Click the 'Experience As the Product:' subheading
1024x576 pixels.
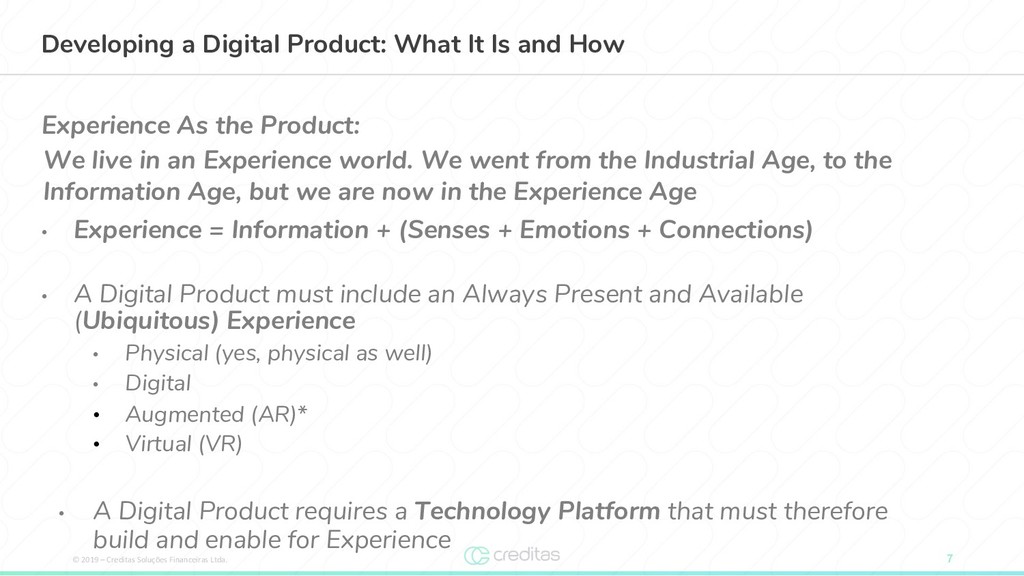201,125
